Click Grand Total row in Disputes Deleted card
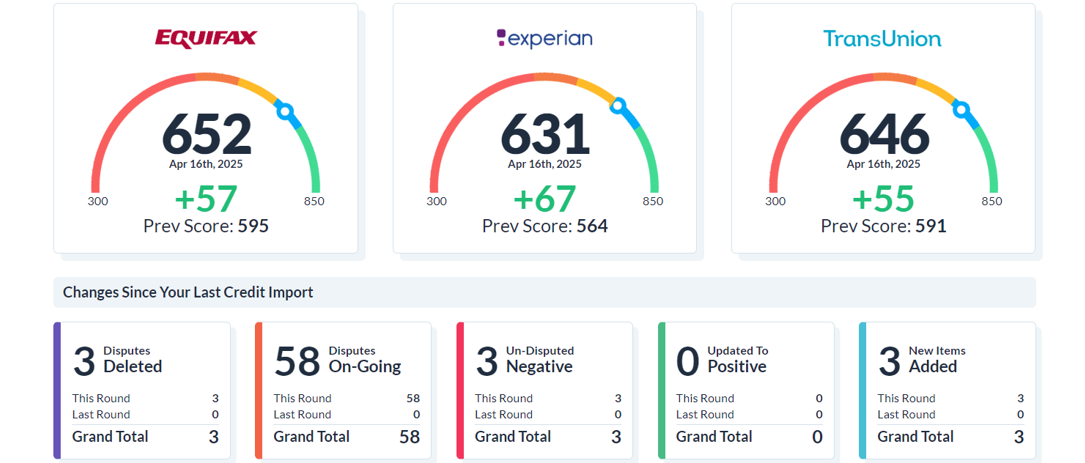The height and width of the screenshot is (463, 1085). (145, 437)
